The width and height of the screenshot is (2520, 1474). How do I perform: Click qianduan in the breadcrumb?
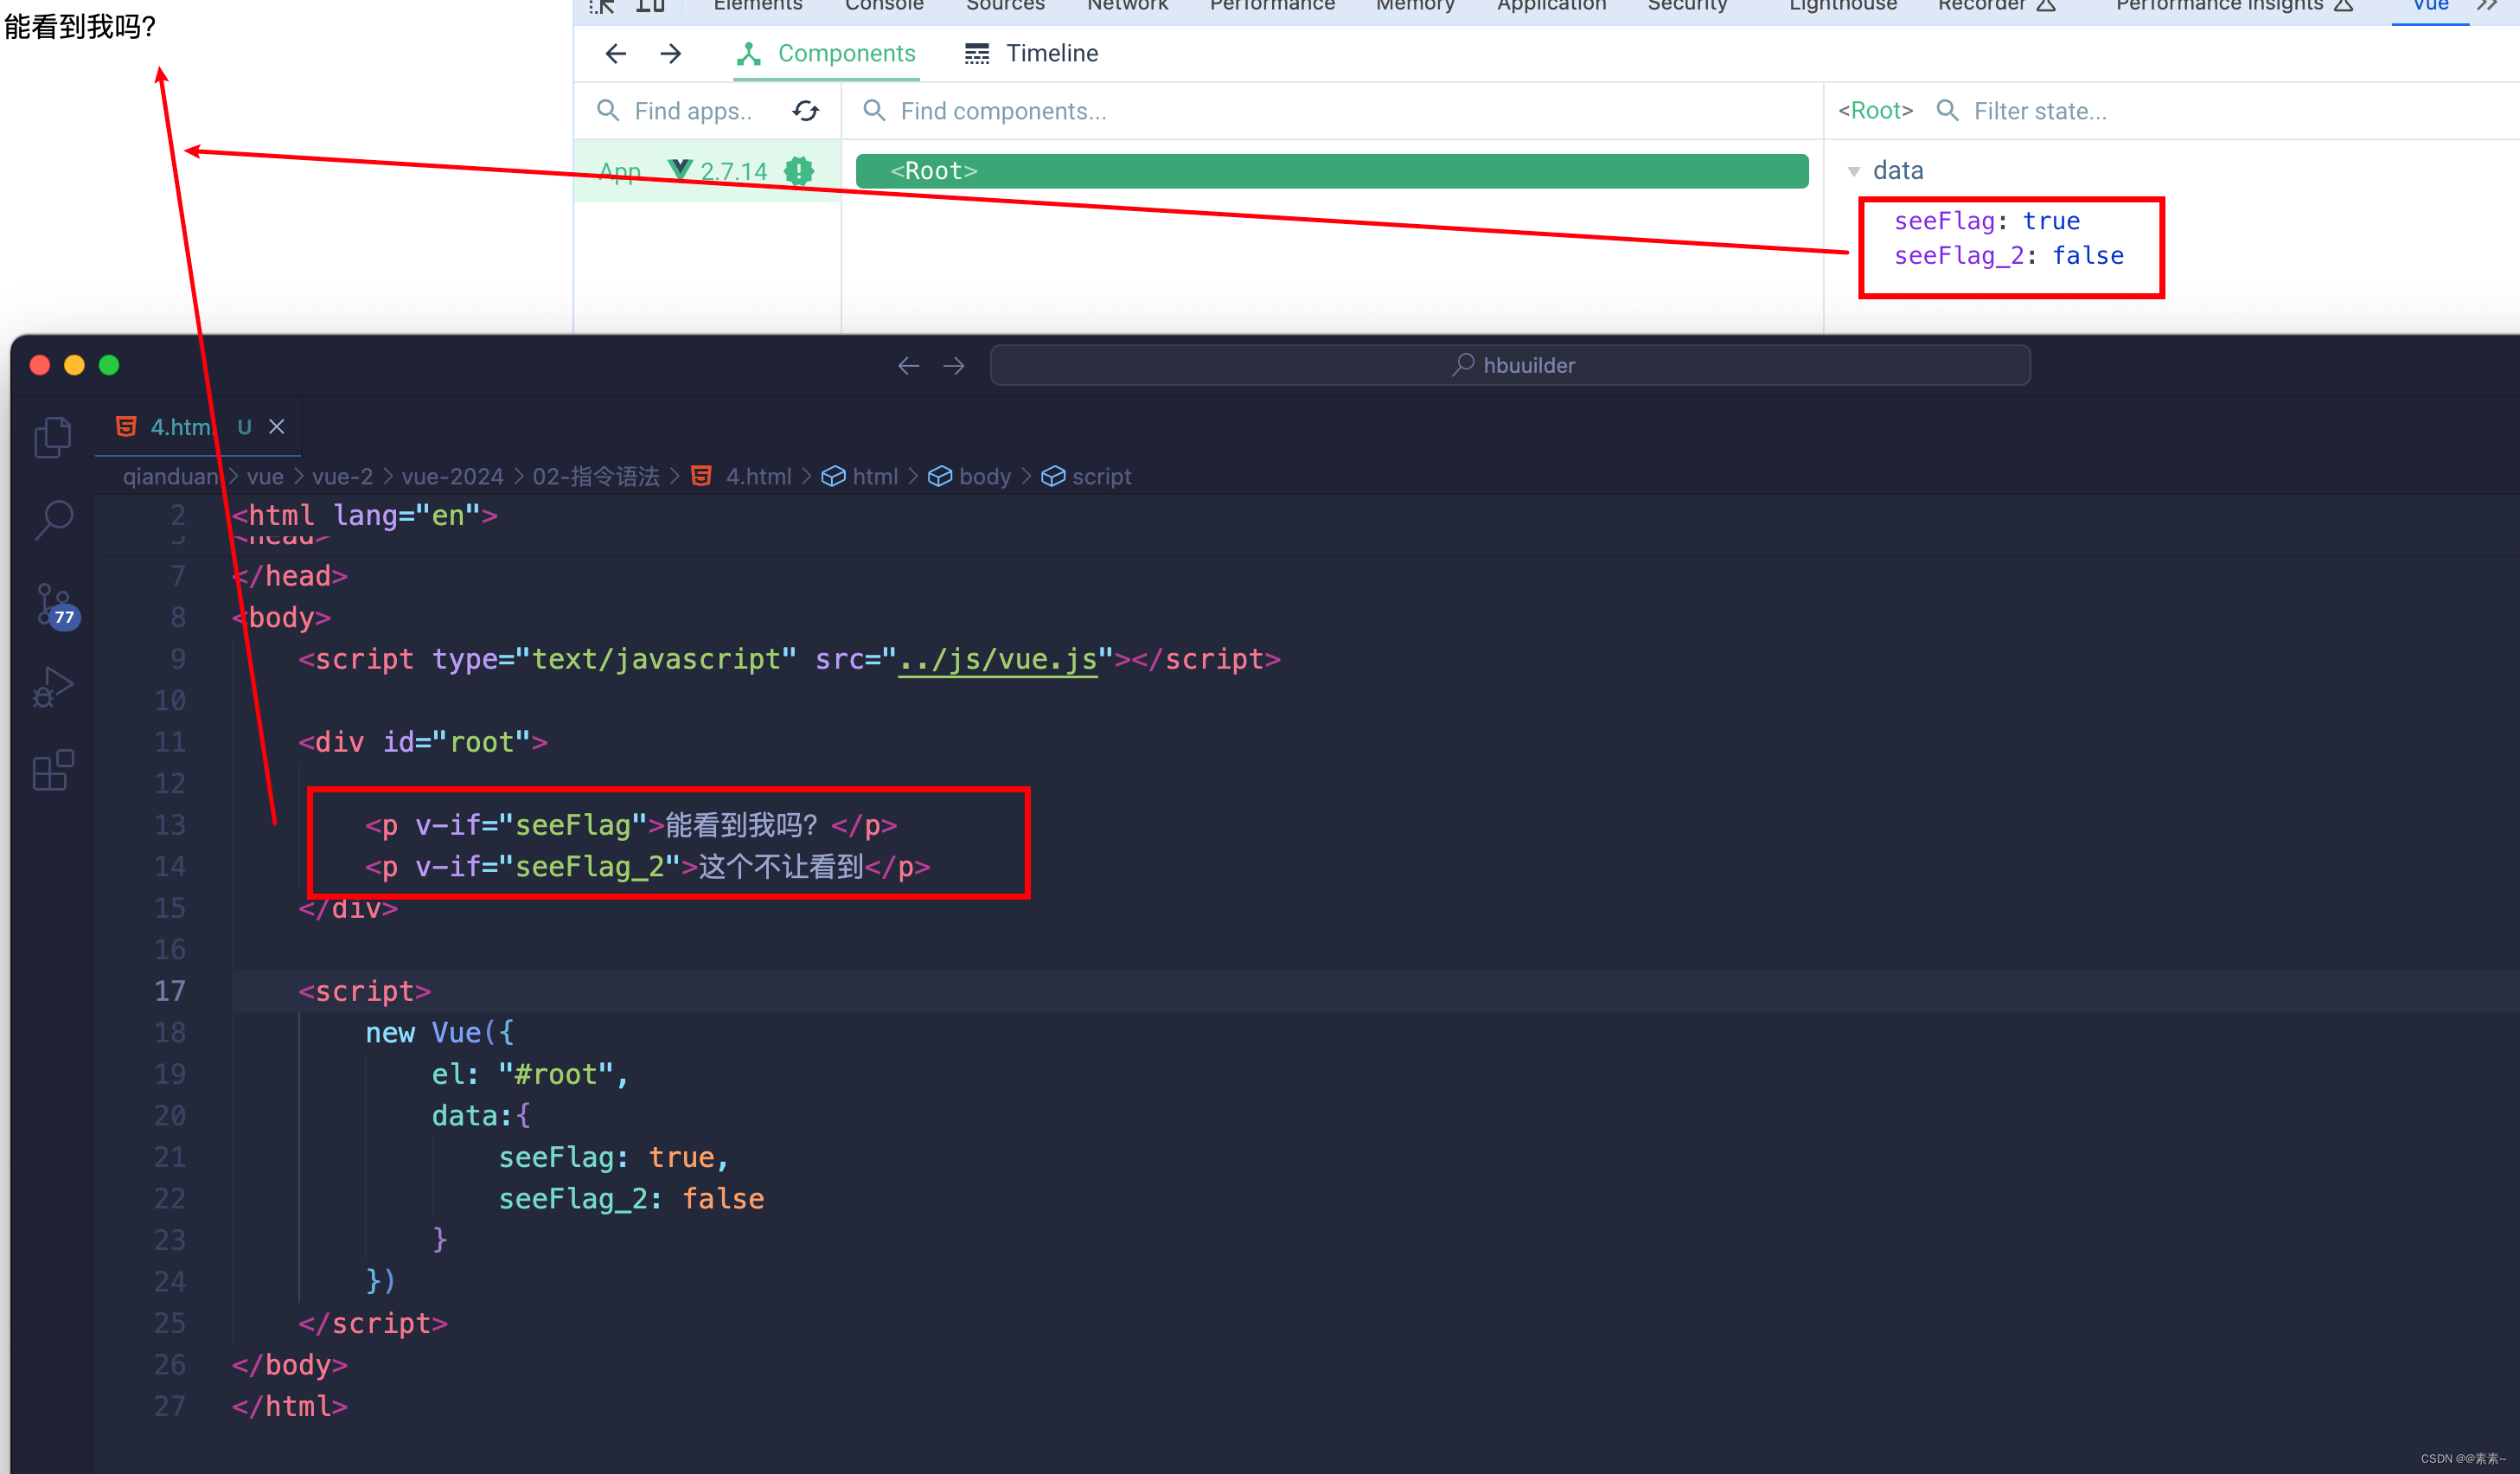170,477
